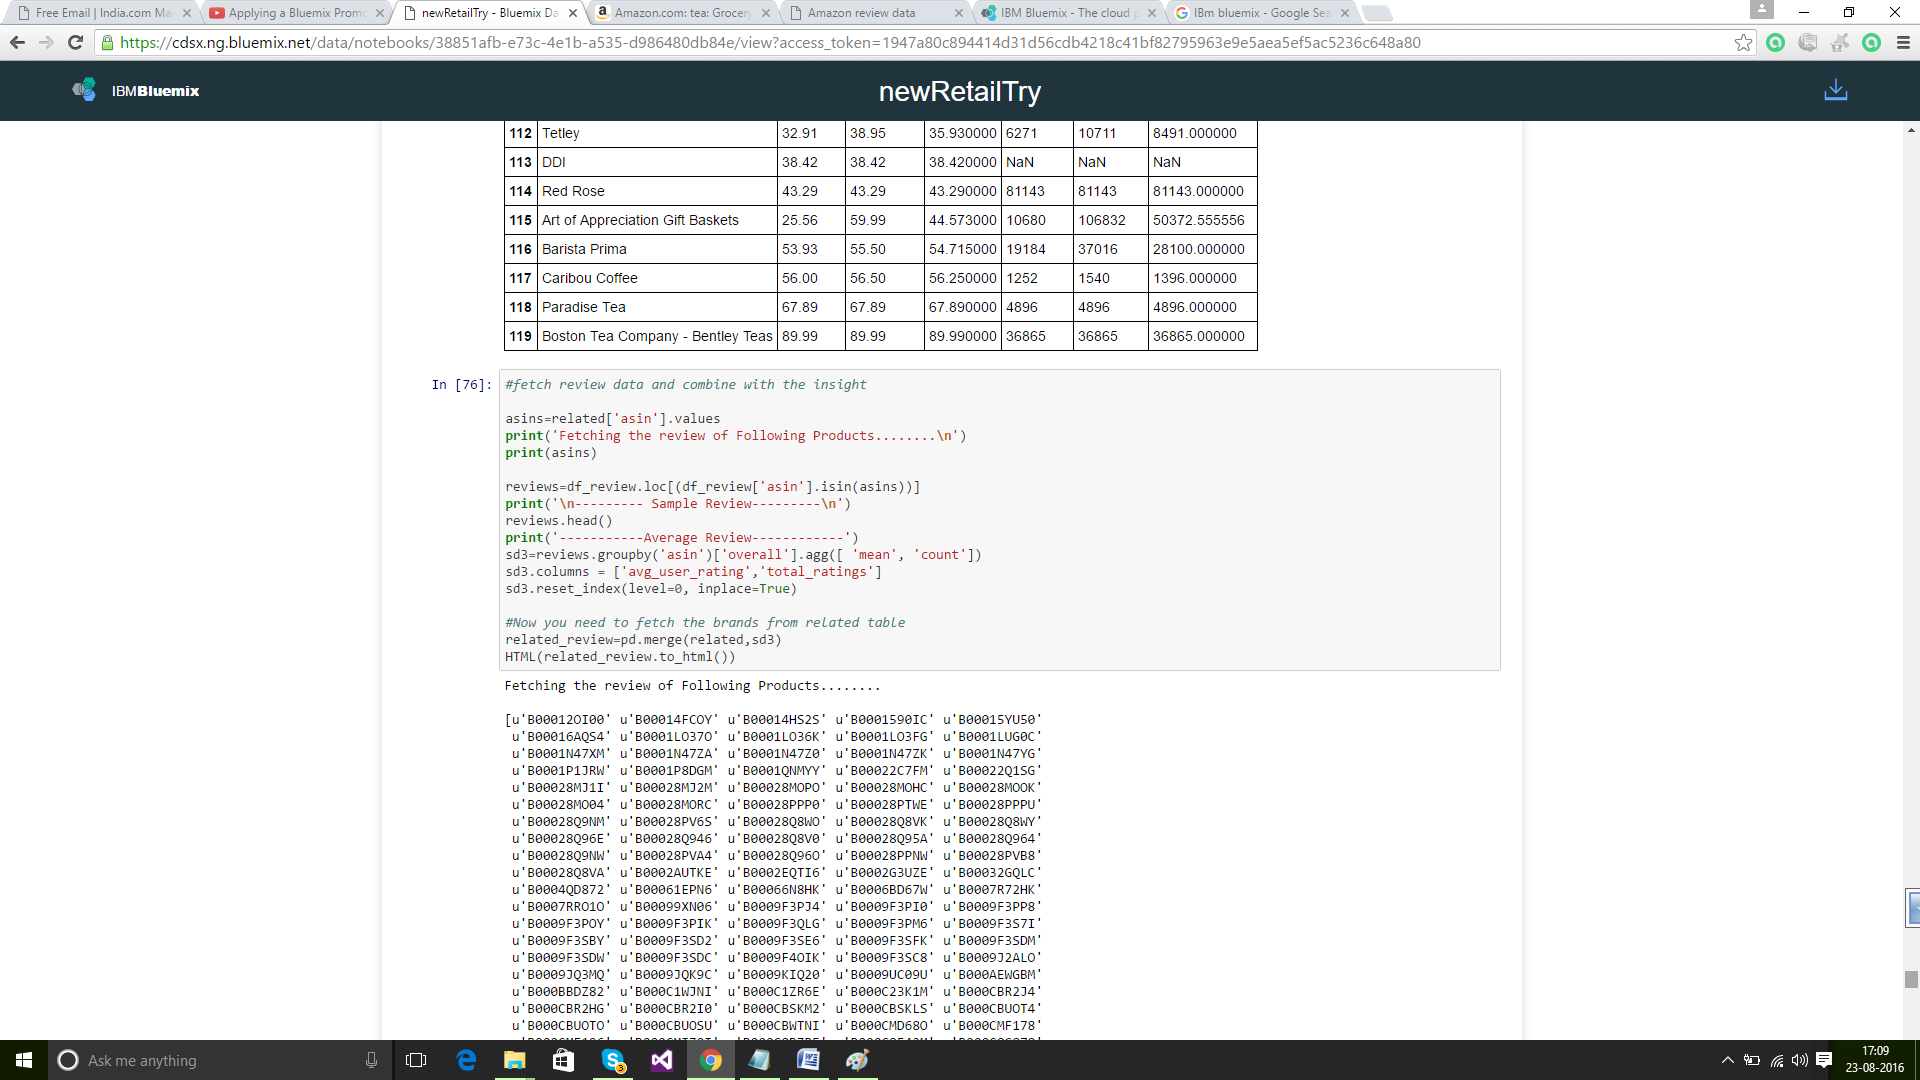Click page vertical scrollbar thumb

[x=1911, y=979]
